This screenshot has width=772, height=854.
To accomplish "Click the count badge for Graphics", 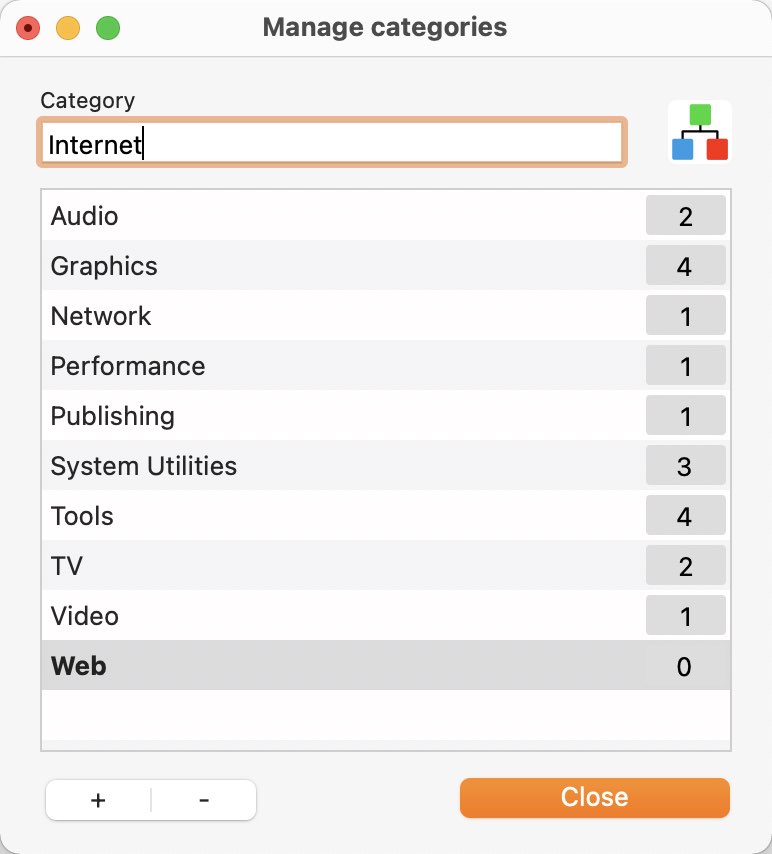I will coord(685,265).
